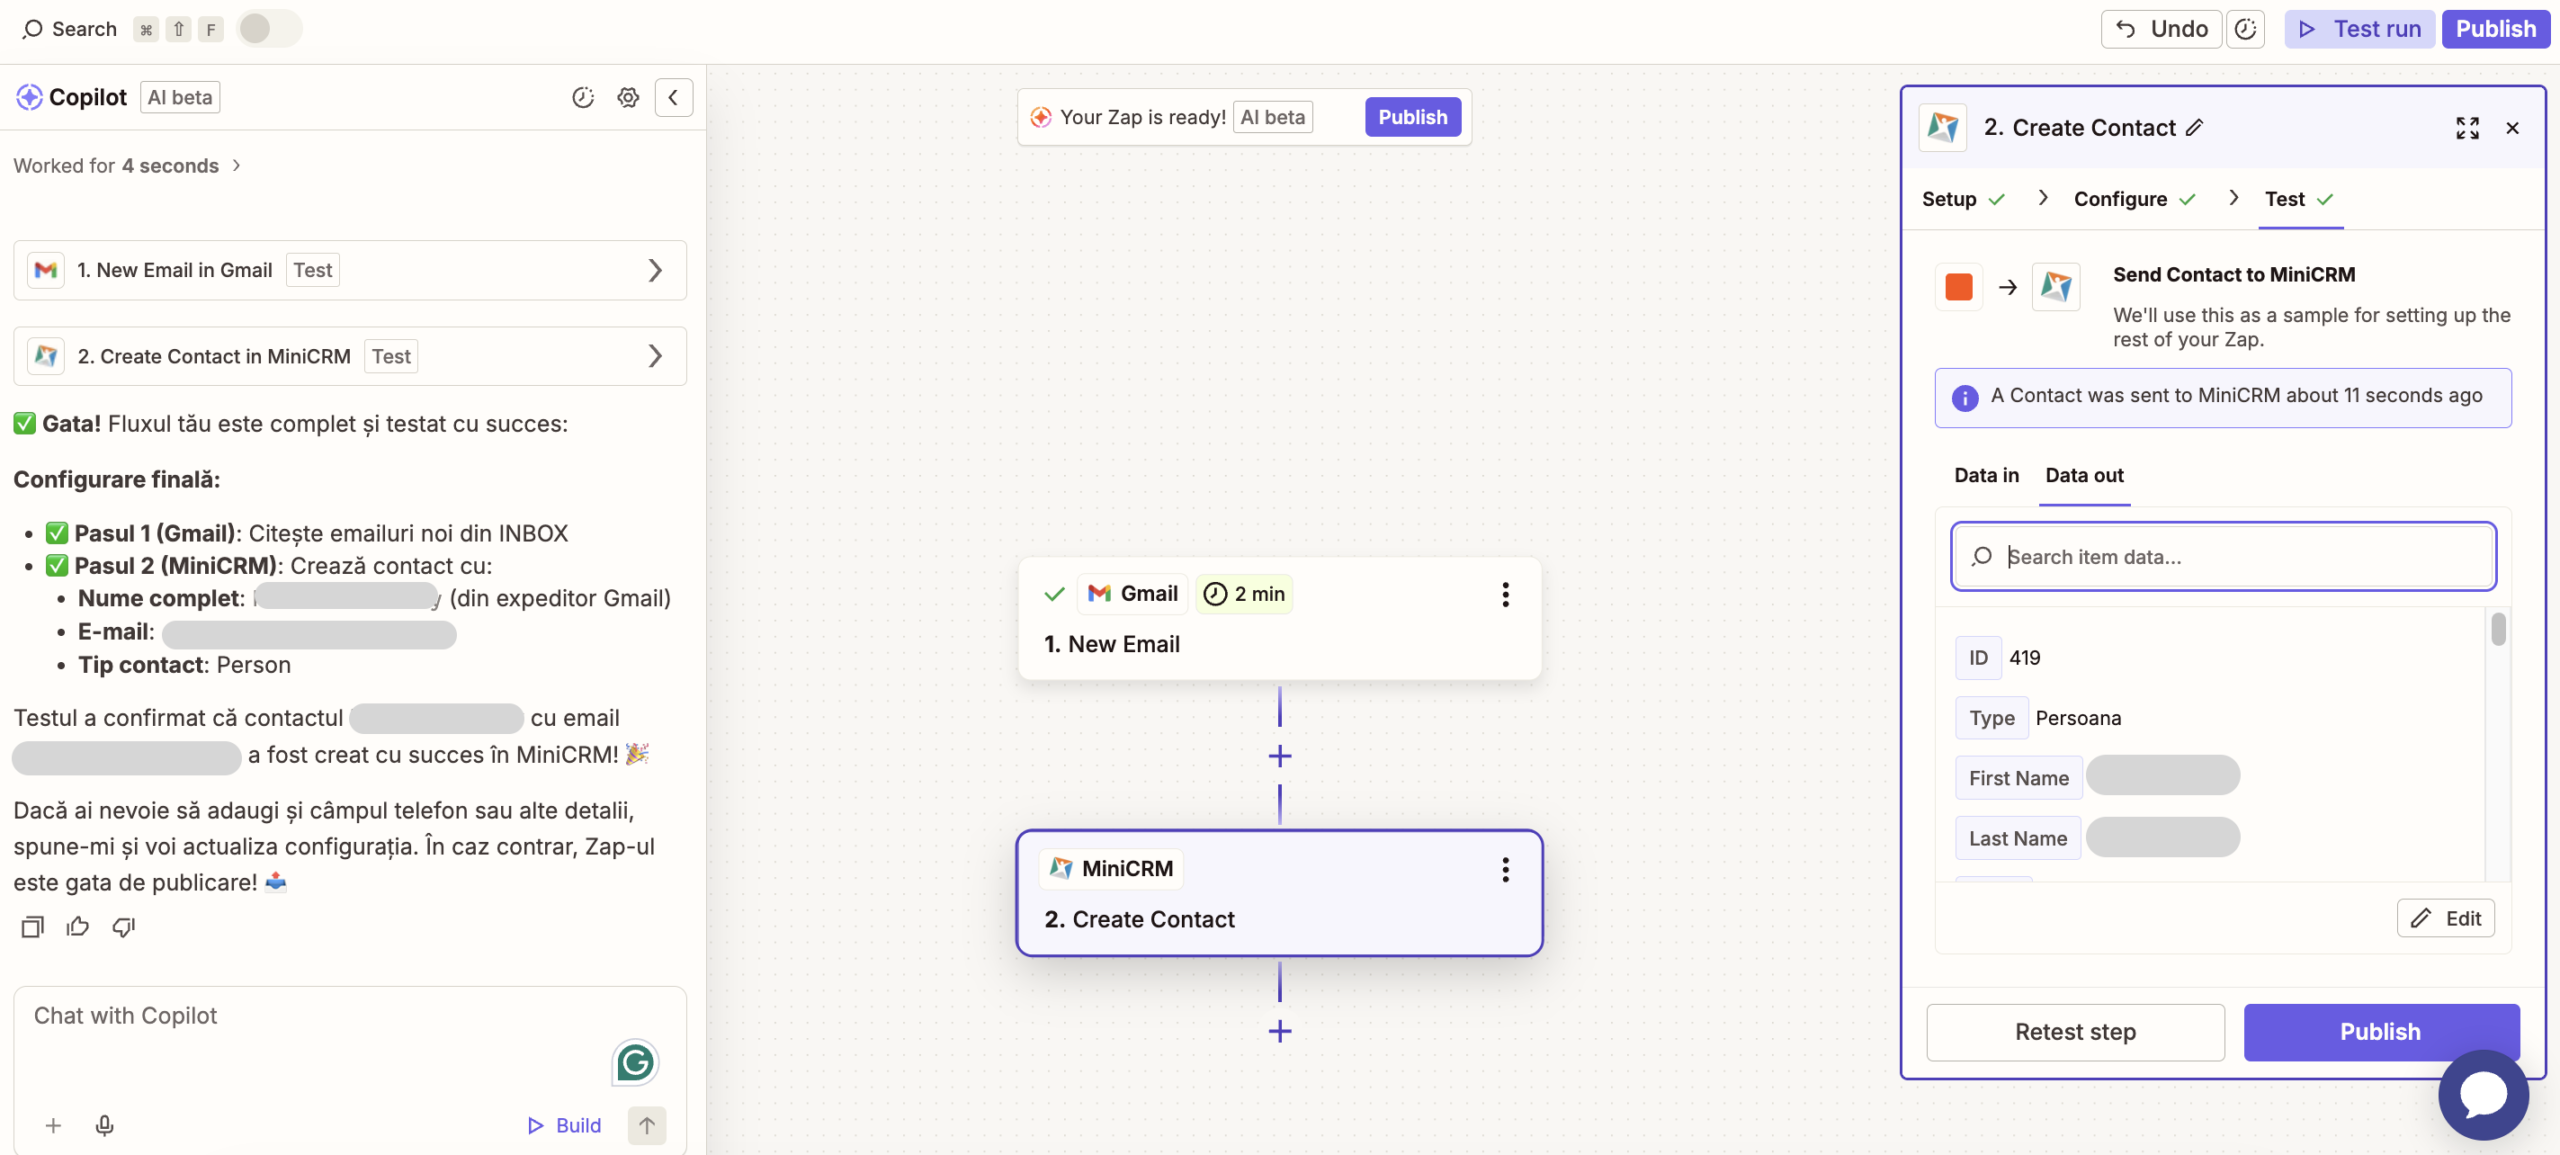
Task: Switch to the Data in tab
Action: (1986, 476)
